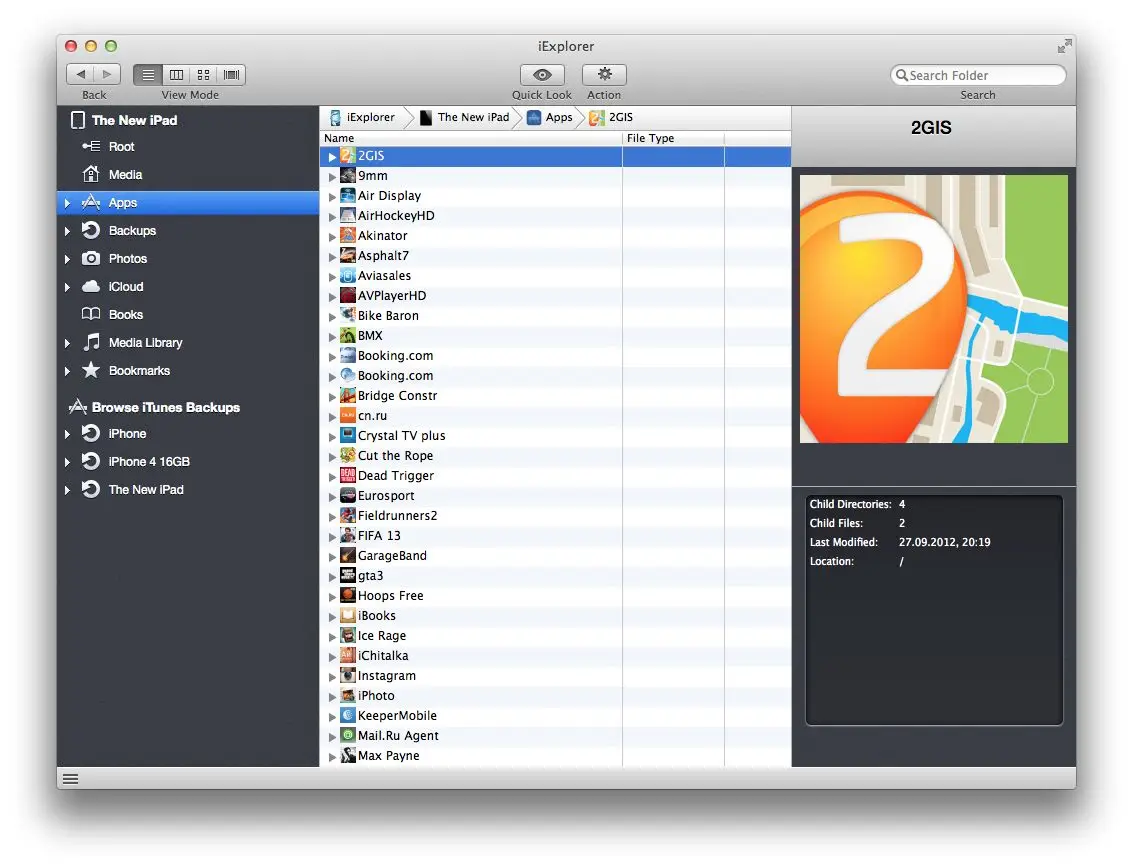Toggle full screen arrows in title bar
Viewport: 1133px width, 868px height.
click(x=1064, y=46)
